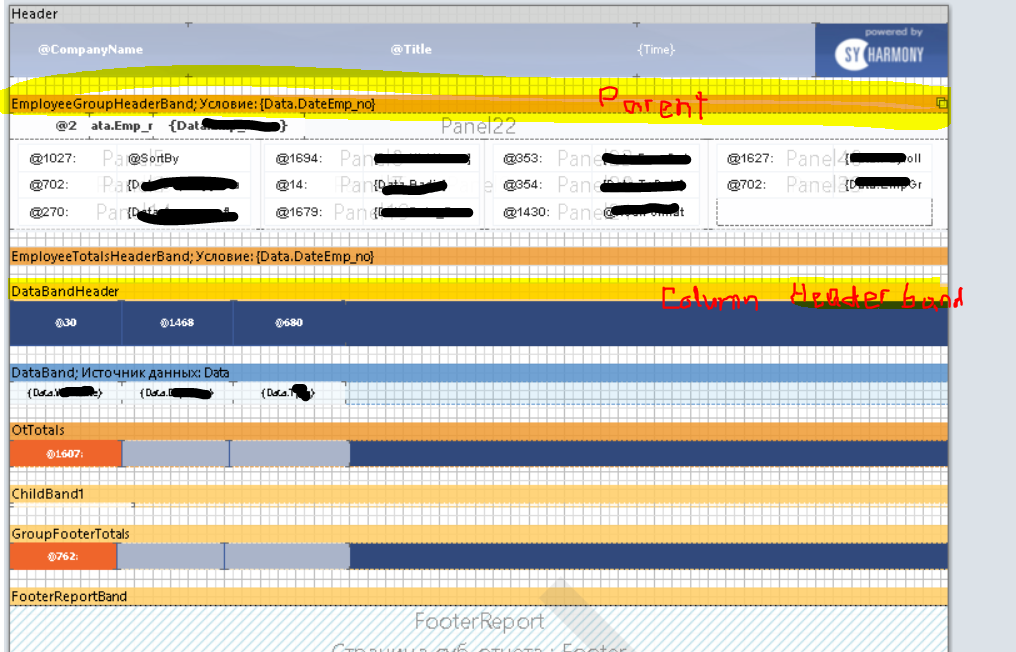Select the @702: label below @1627:
This screenshot has height=652, width=1016.
(x=746, y=185)
